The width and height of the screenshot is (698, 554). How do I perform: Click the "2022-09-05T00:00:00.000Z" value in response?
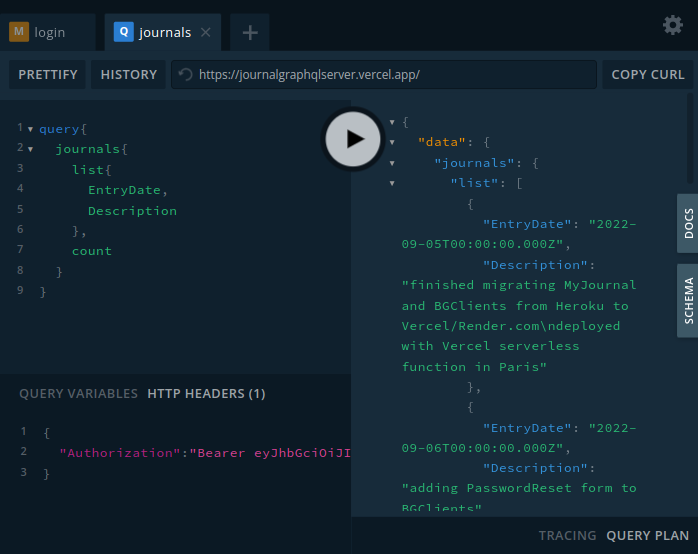pyautogui.click(x=519, y=234)
